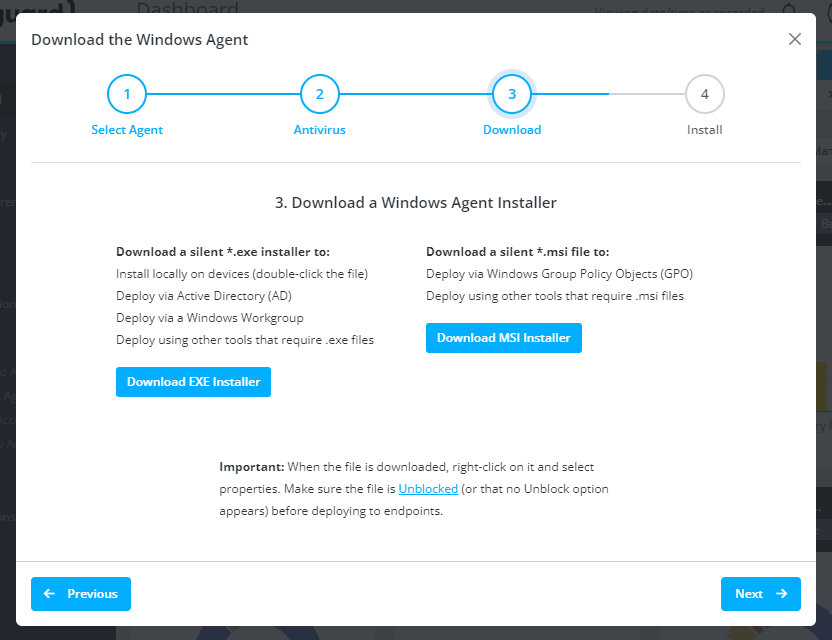This screenshot has width=832, height=640.
Task: Click 'Deploy via a Windows Workgroup' line
Action: pos(210,318)
